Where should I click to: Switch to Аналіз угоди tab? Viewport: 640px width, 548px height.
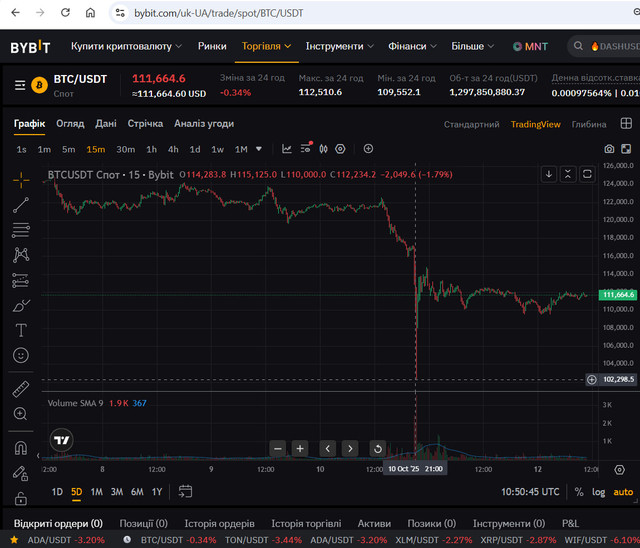[x=204, y=124]
